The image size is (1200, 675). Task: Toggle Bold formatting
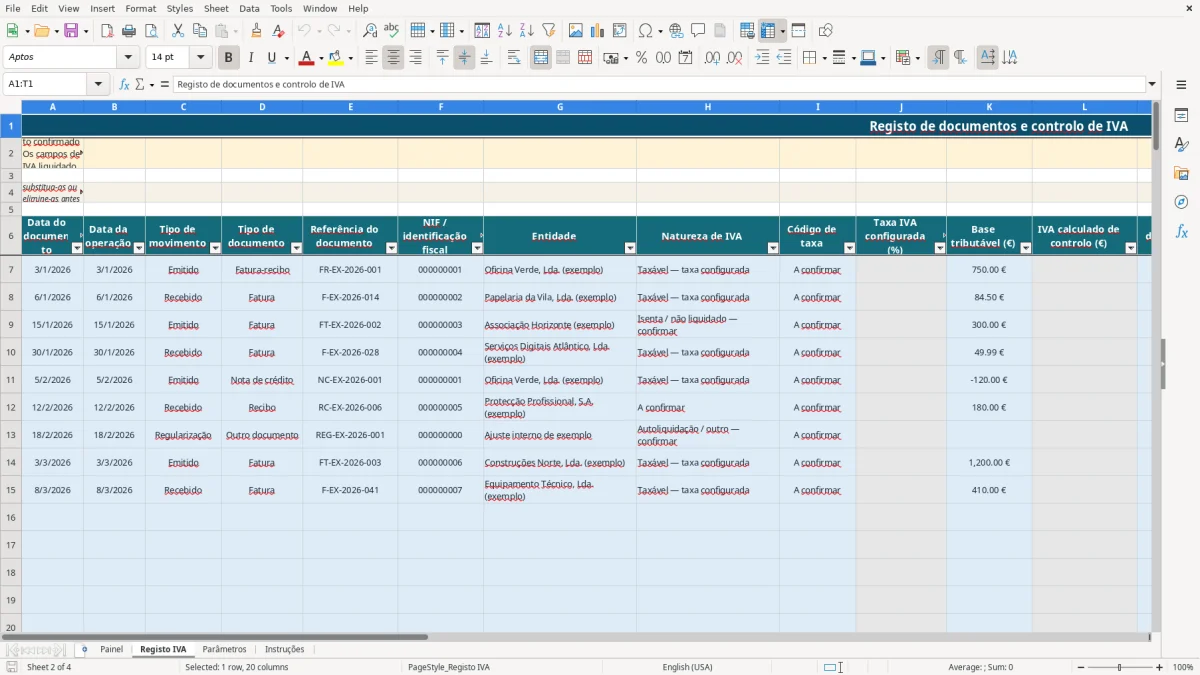click(x=229, y=58)
